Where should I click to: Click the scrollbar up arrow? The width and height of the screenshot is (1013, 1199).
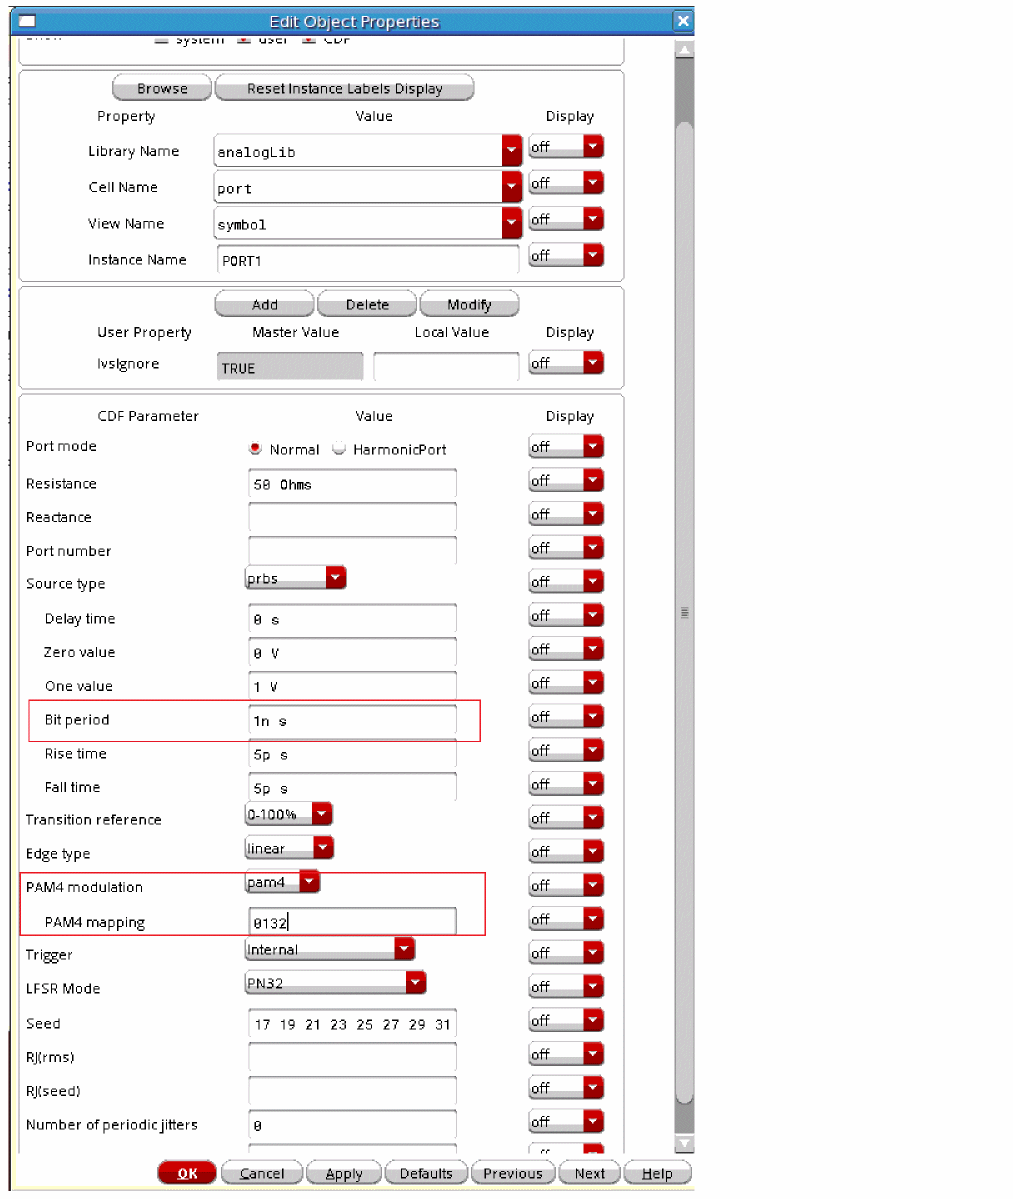[684, 49]
